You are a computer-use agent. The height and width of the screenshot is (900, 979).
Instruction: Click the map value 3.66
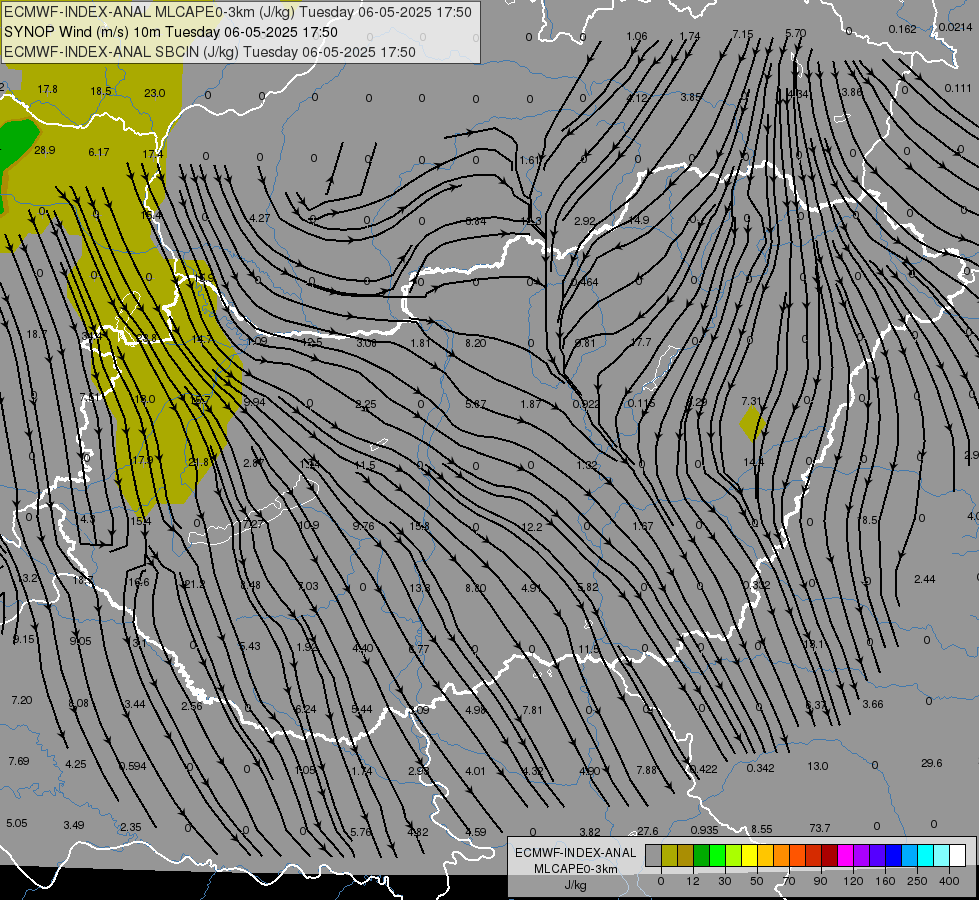tap(872, 704)
